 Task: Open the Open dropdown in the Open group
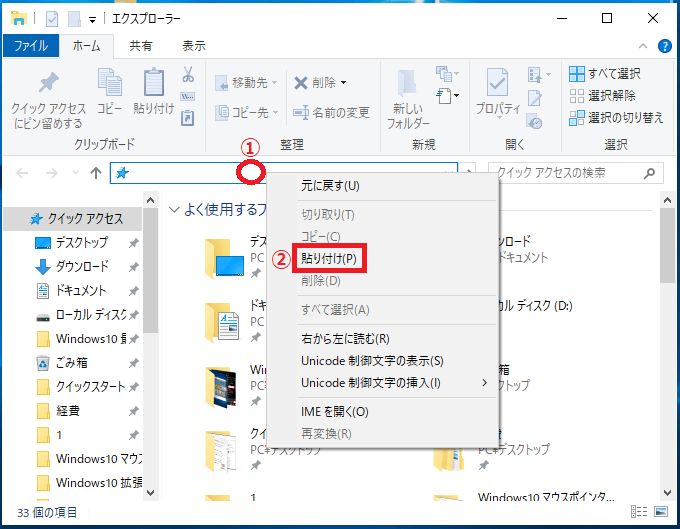(x=538, y=75)
